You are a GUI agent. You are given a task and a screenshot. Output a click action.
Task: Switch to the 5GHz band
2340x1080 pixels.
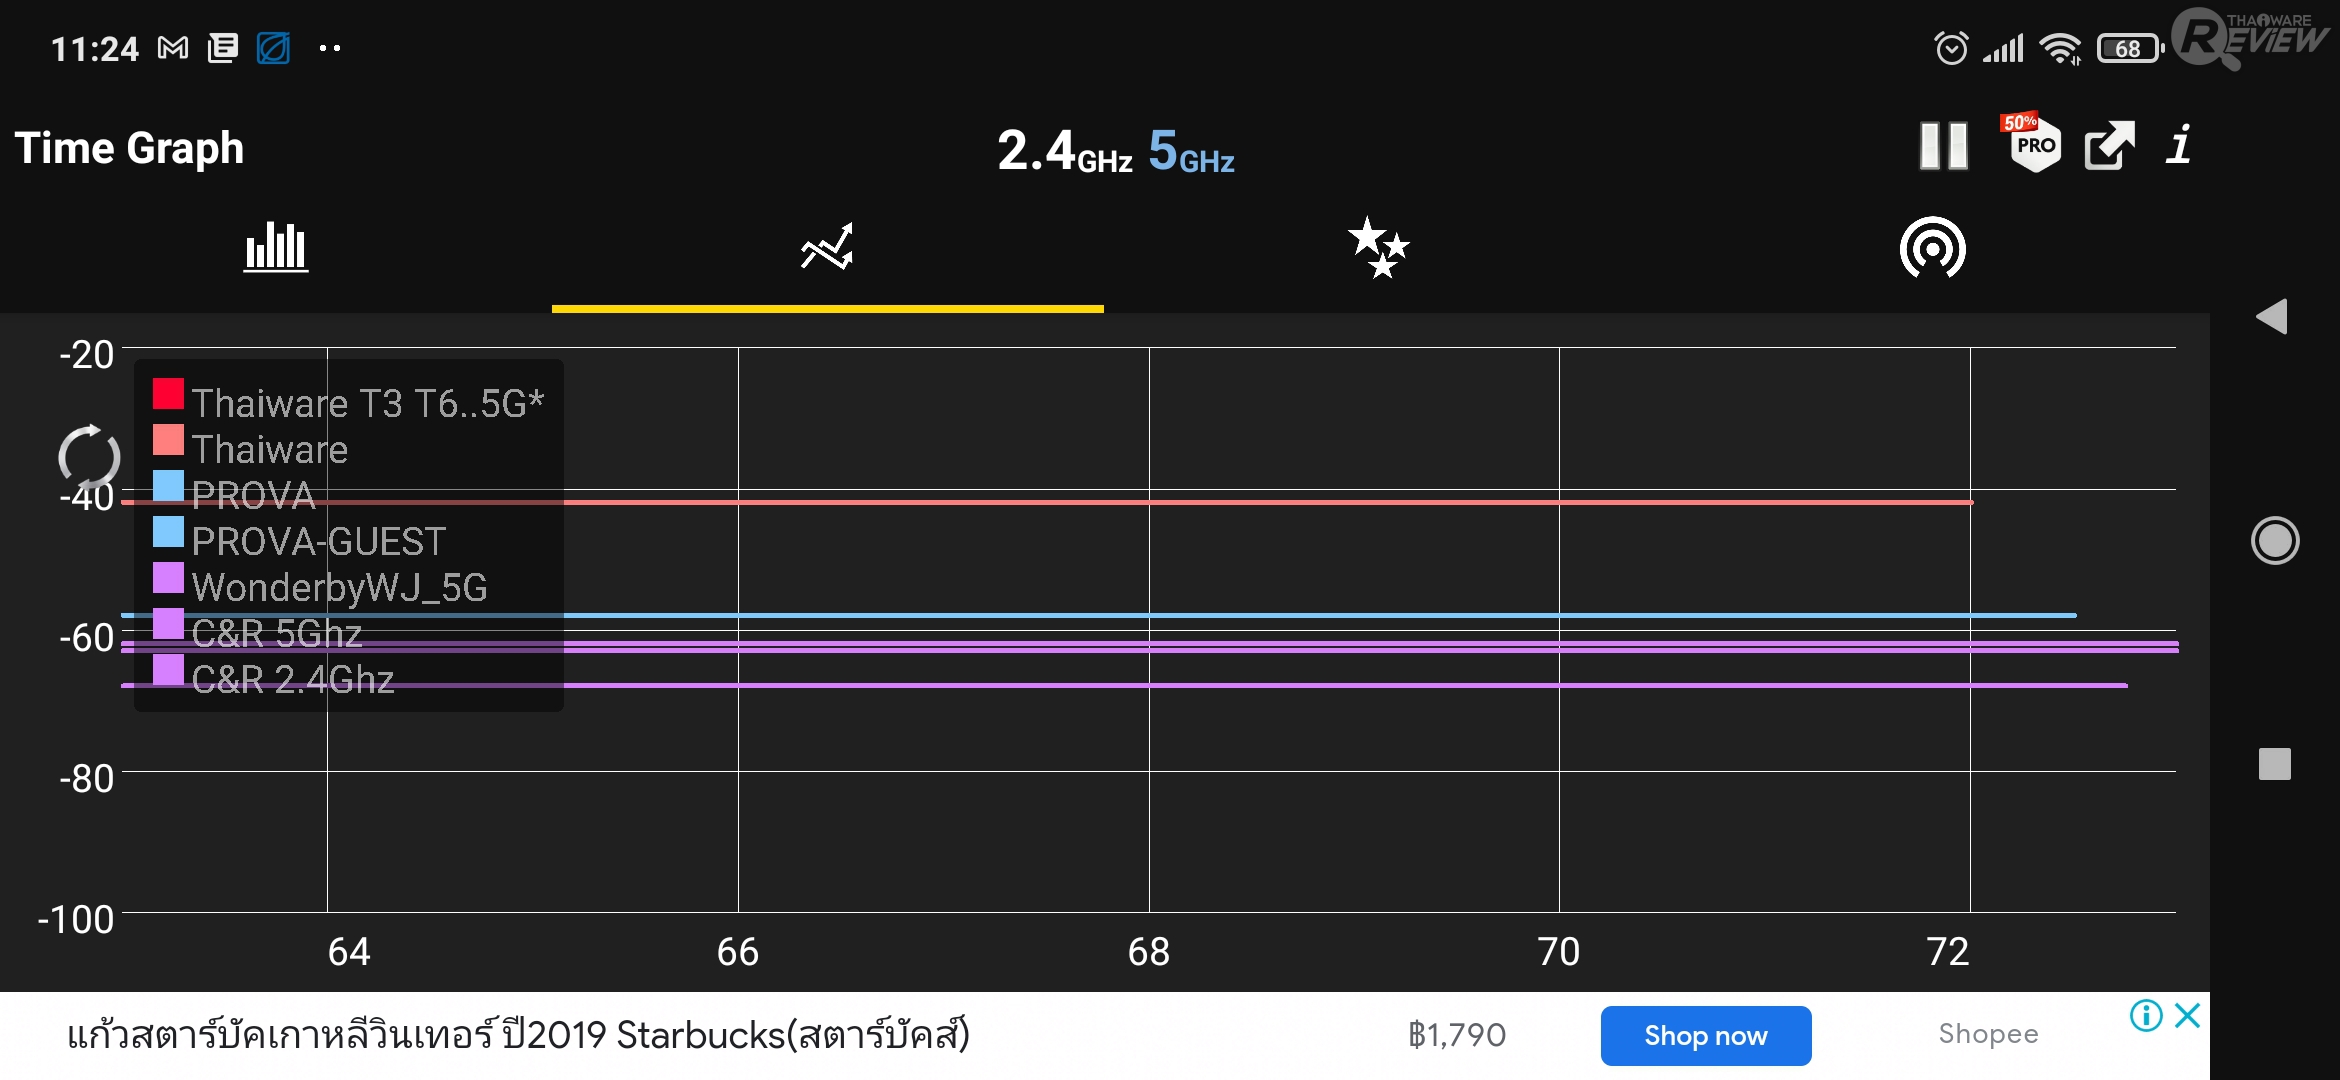pyautogui.click(x=1191, y=152)
